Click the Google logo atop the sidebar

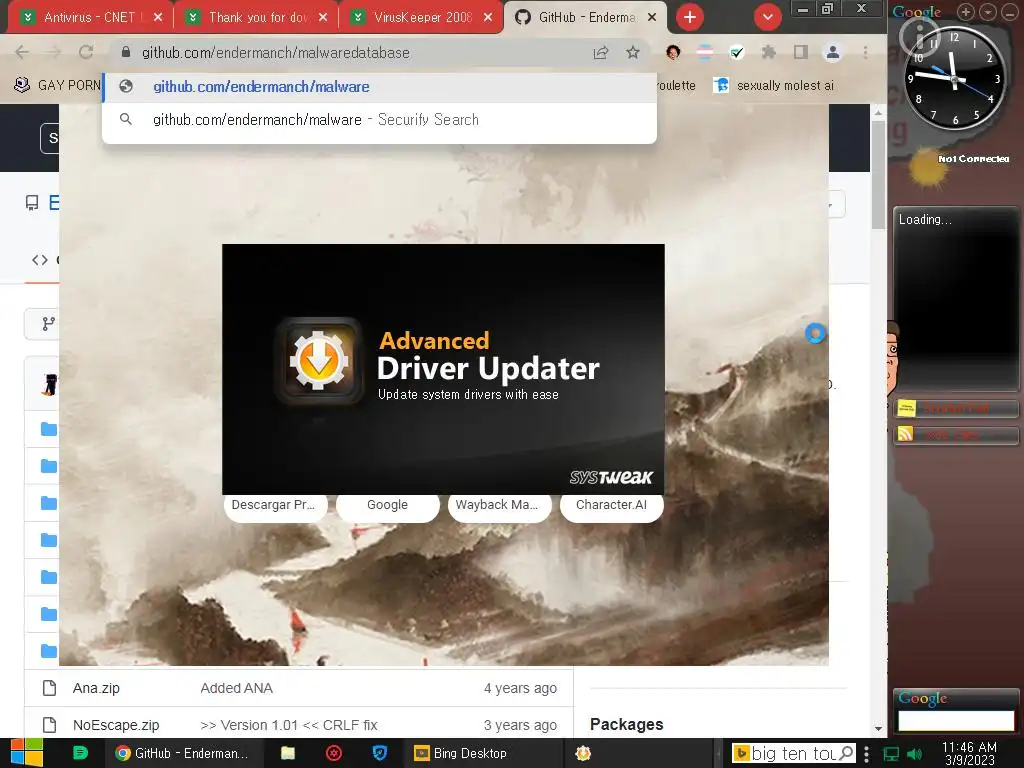pos(917,12)
